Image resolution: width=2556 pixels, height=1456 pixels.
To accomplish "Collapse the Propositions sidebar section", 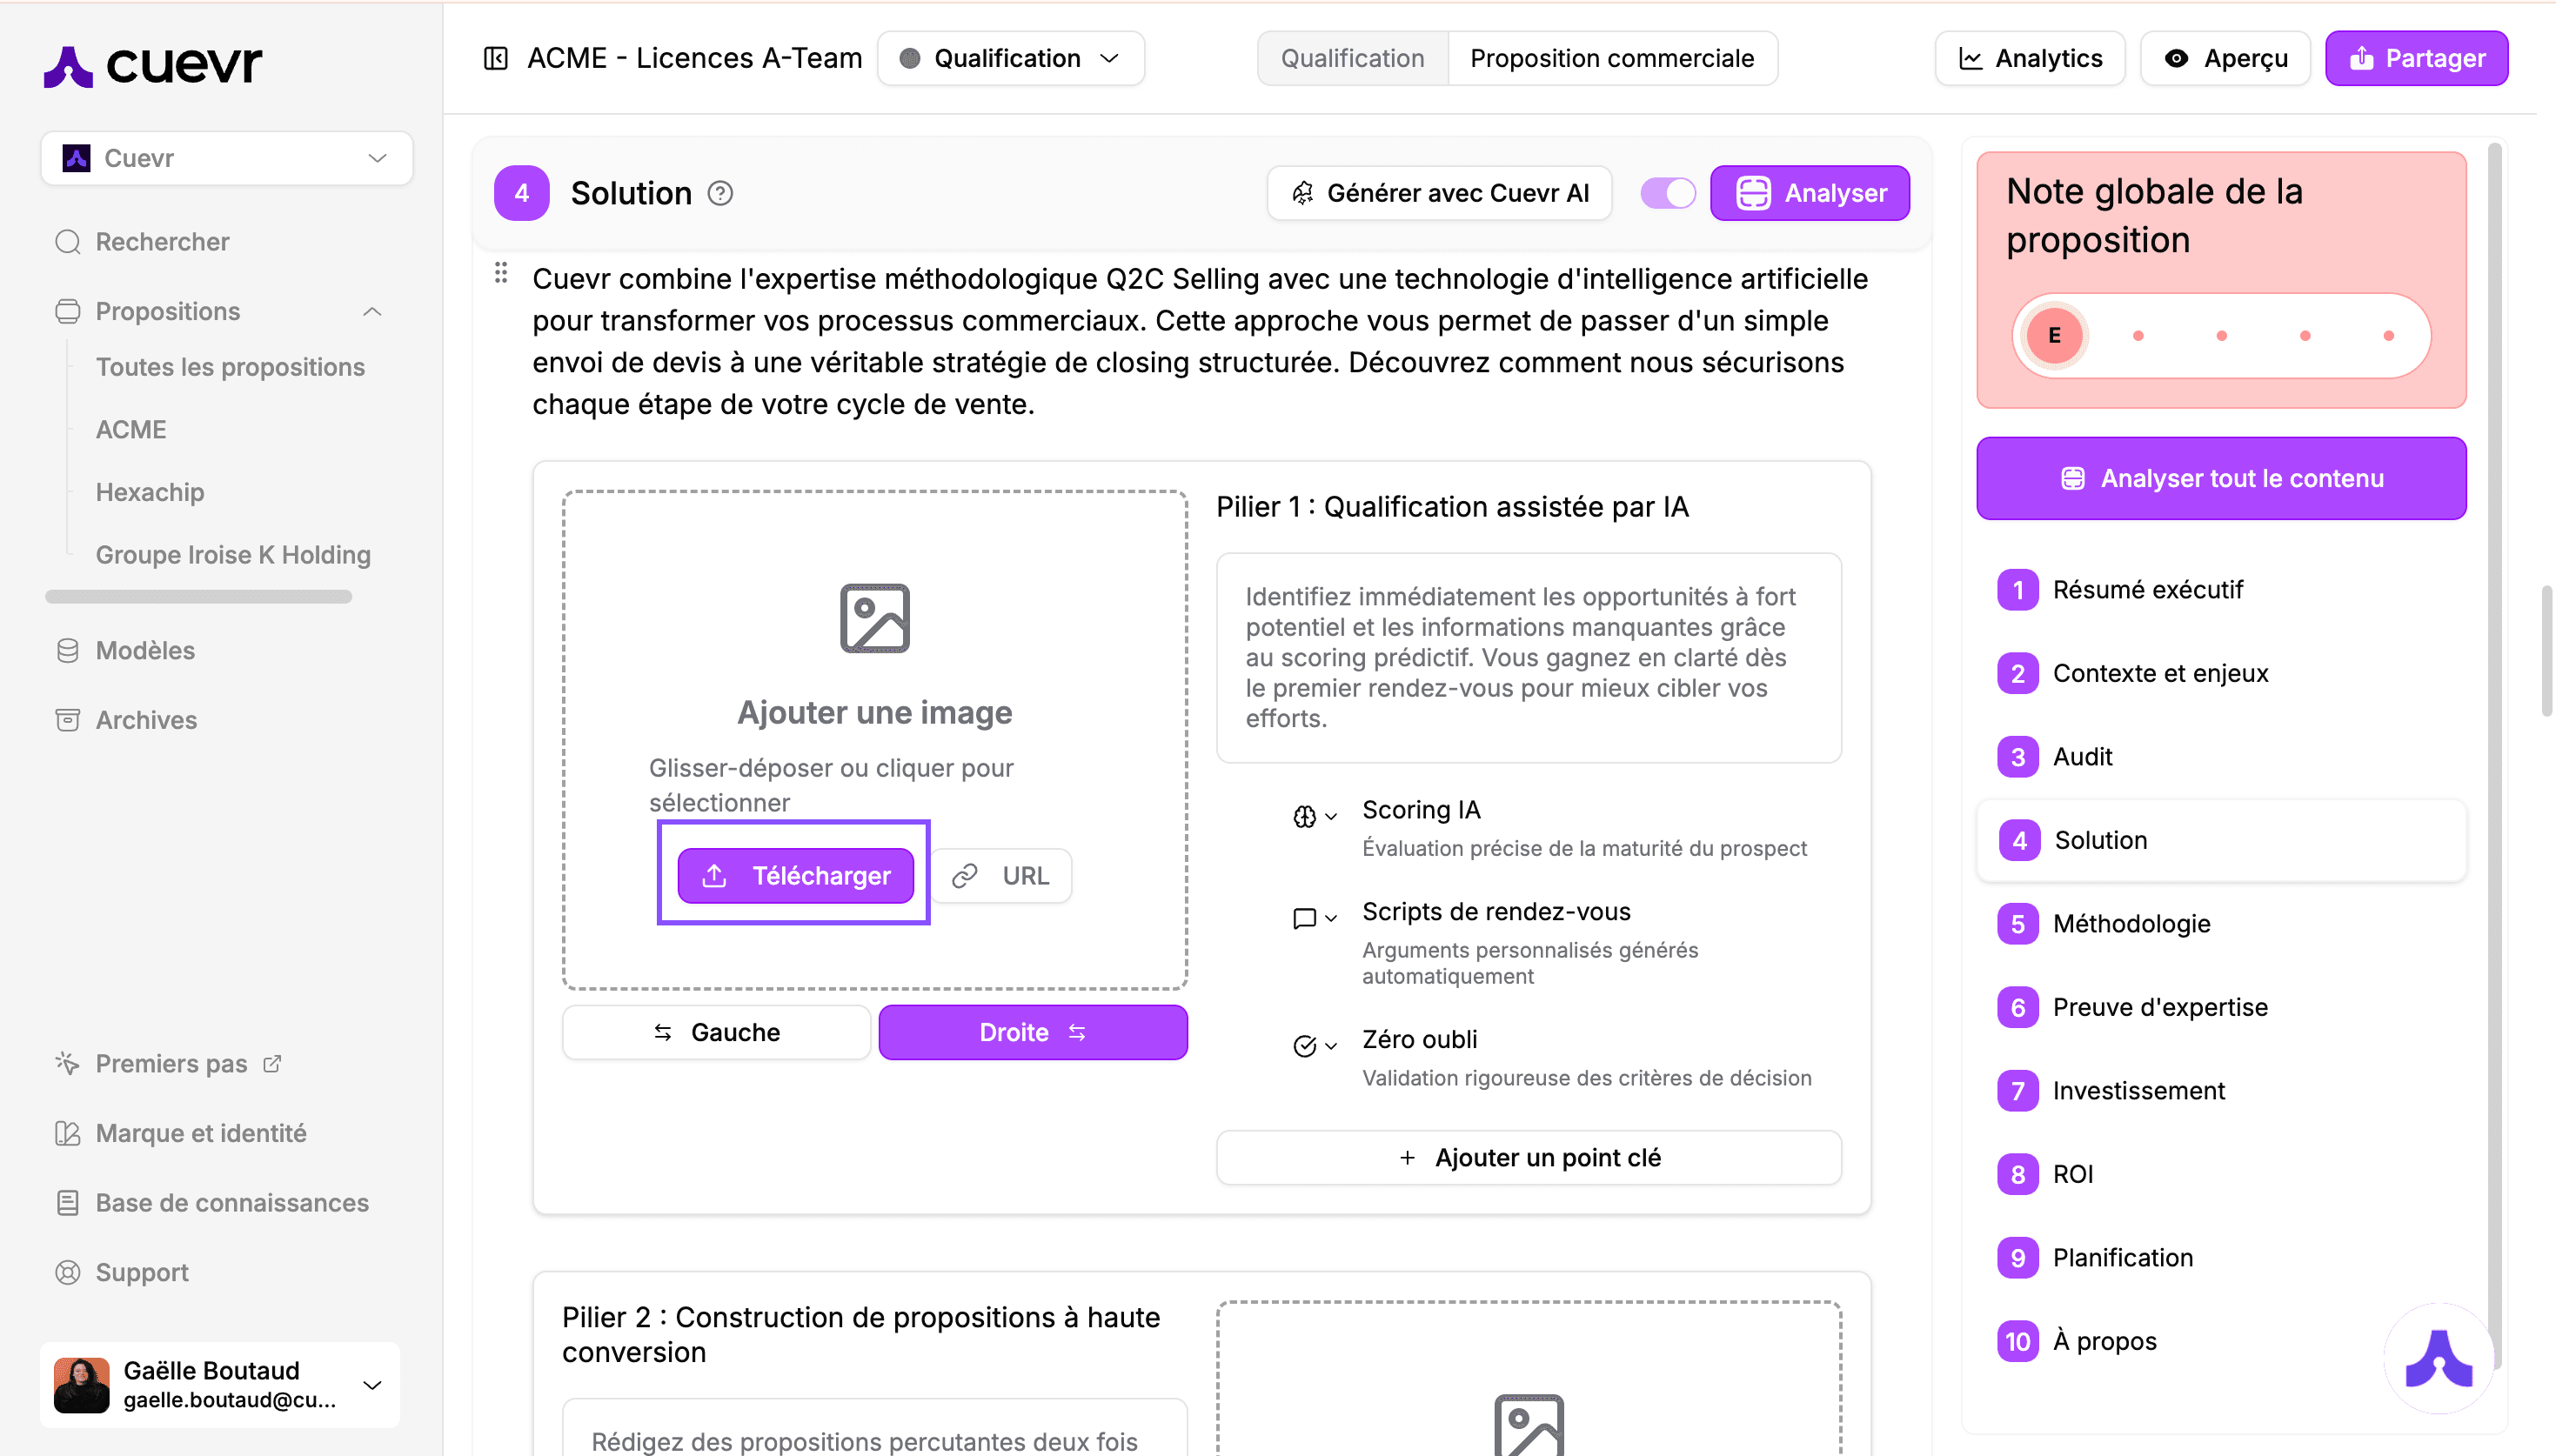I will [372, 311].
